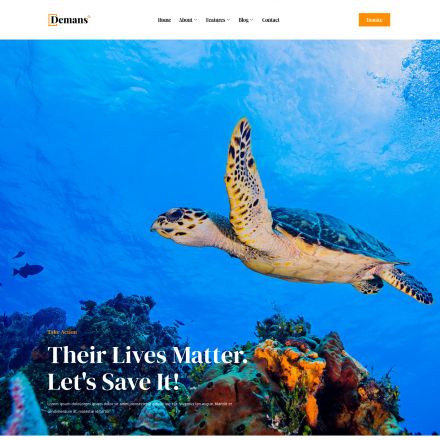
Task: Open the Features navigation item
Action: pyautogui.click(x=215, y=20)
